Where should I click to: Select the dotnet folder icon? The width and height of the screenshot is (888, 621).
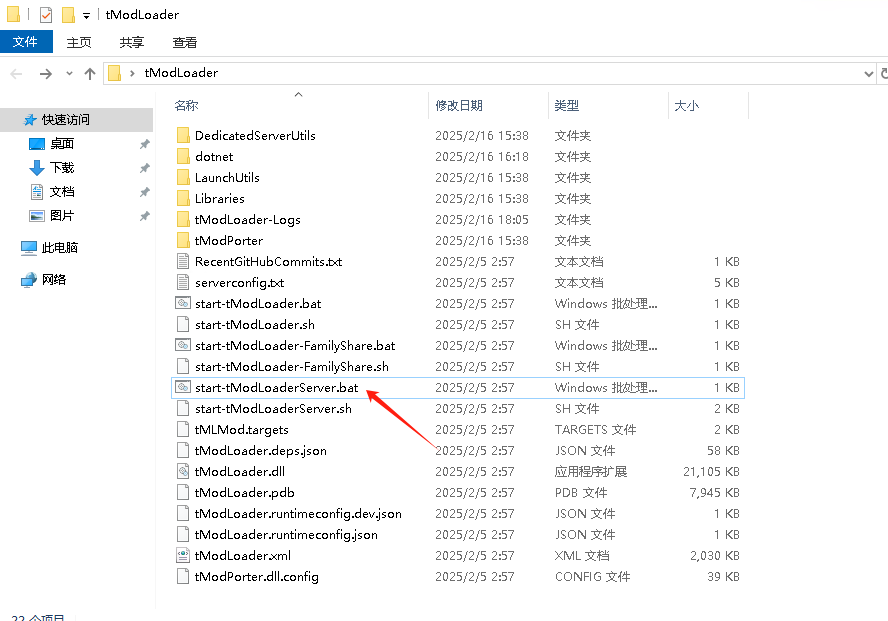tap(183, 156)
